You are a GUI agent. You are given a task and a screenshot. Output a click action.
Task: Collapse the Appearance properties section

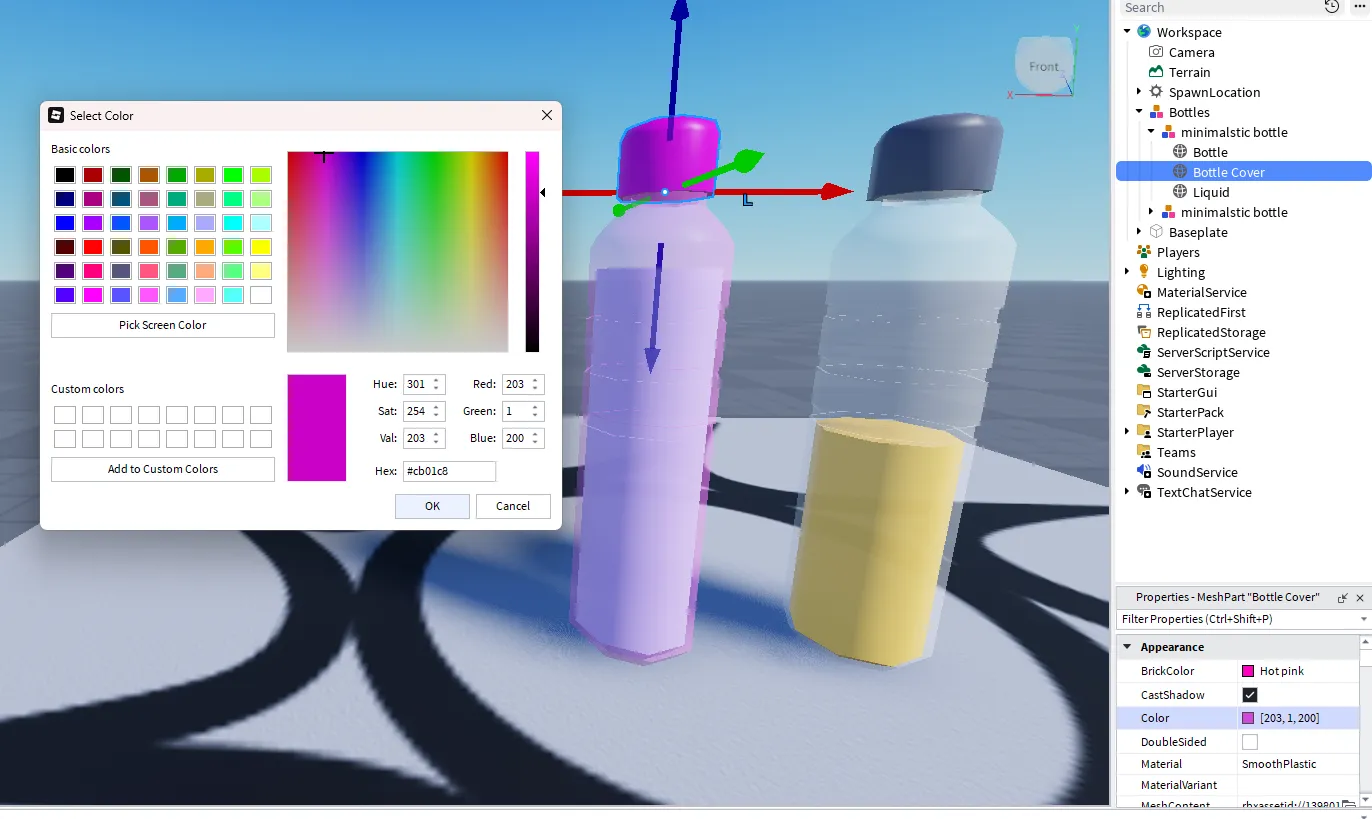coord(1128,647)
